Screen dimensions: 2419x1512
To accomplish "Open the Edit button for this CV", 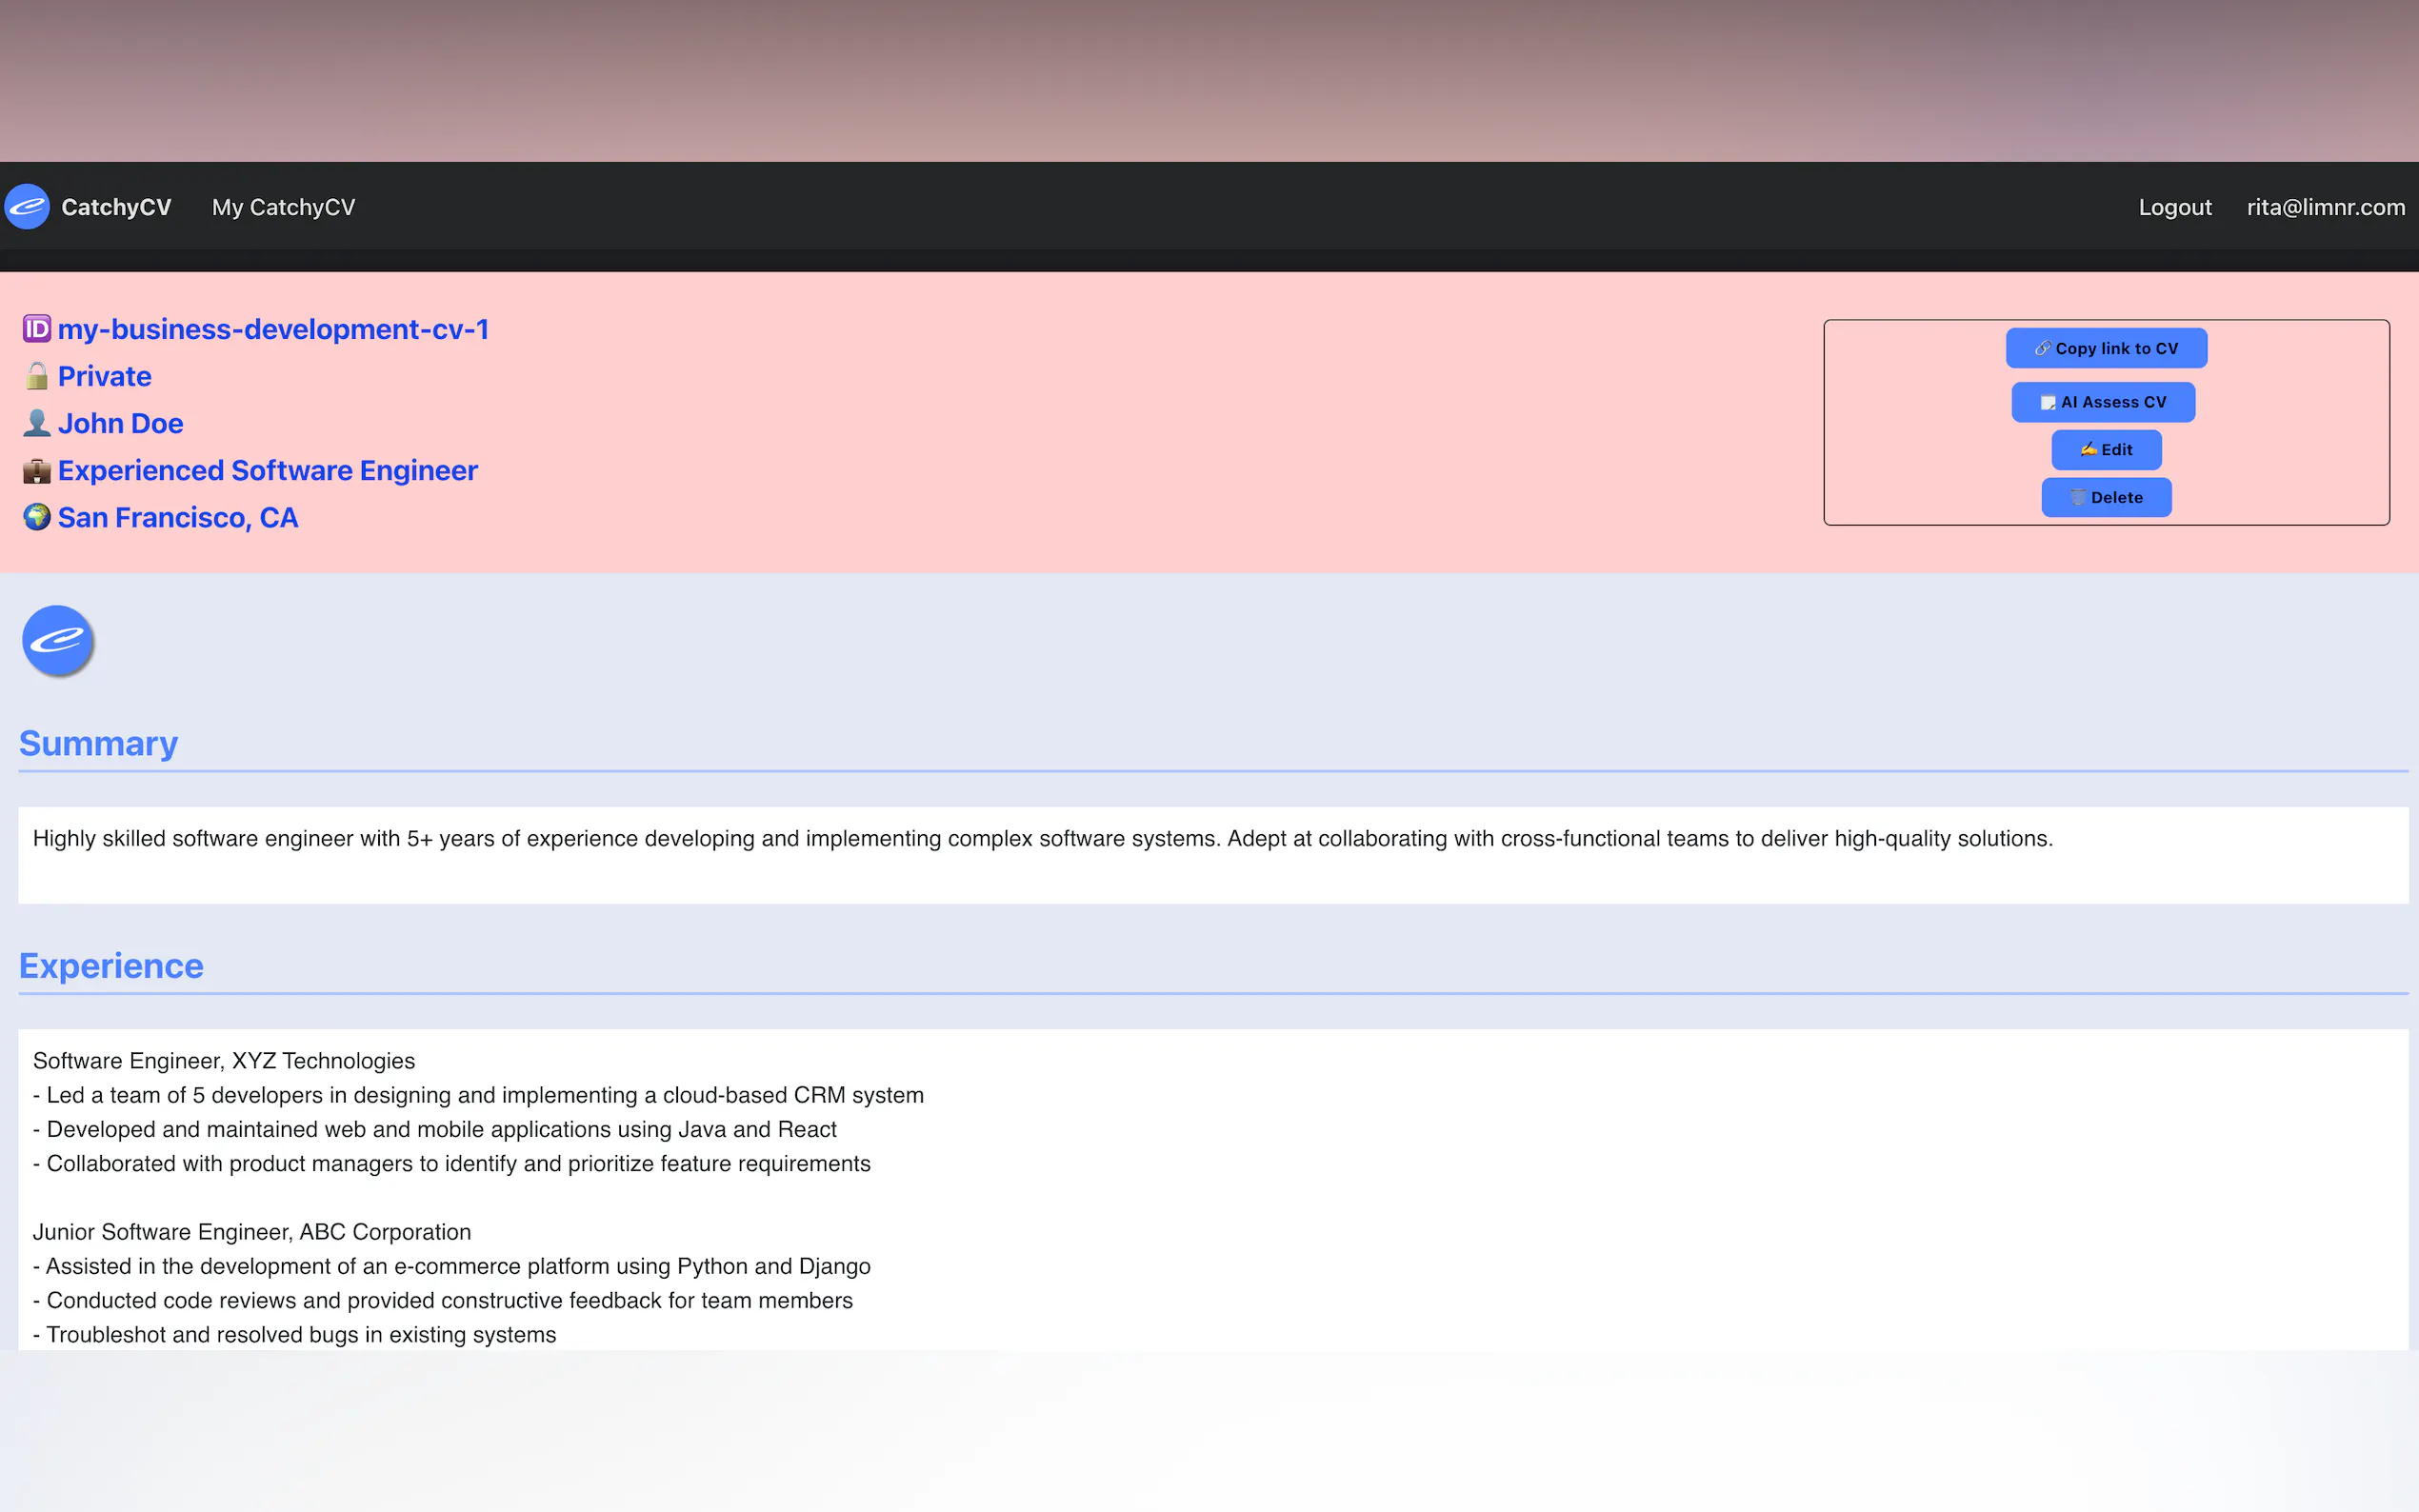I will [2106, 450].
